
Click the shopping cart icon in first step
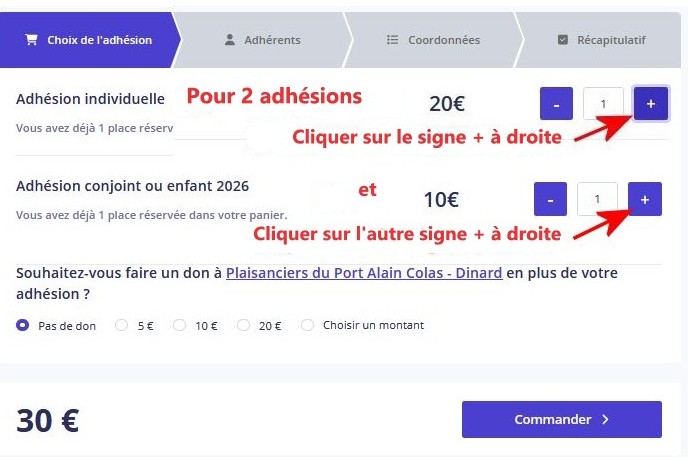(x=31, y=40)
